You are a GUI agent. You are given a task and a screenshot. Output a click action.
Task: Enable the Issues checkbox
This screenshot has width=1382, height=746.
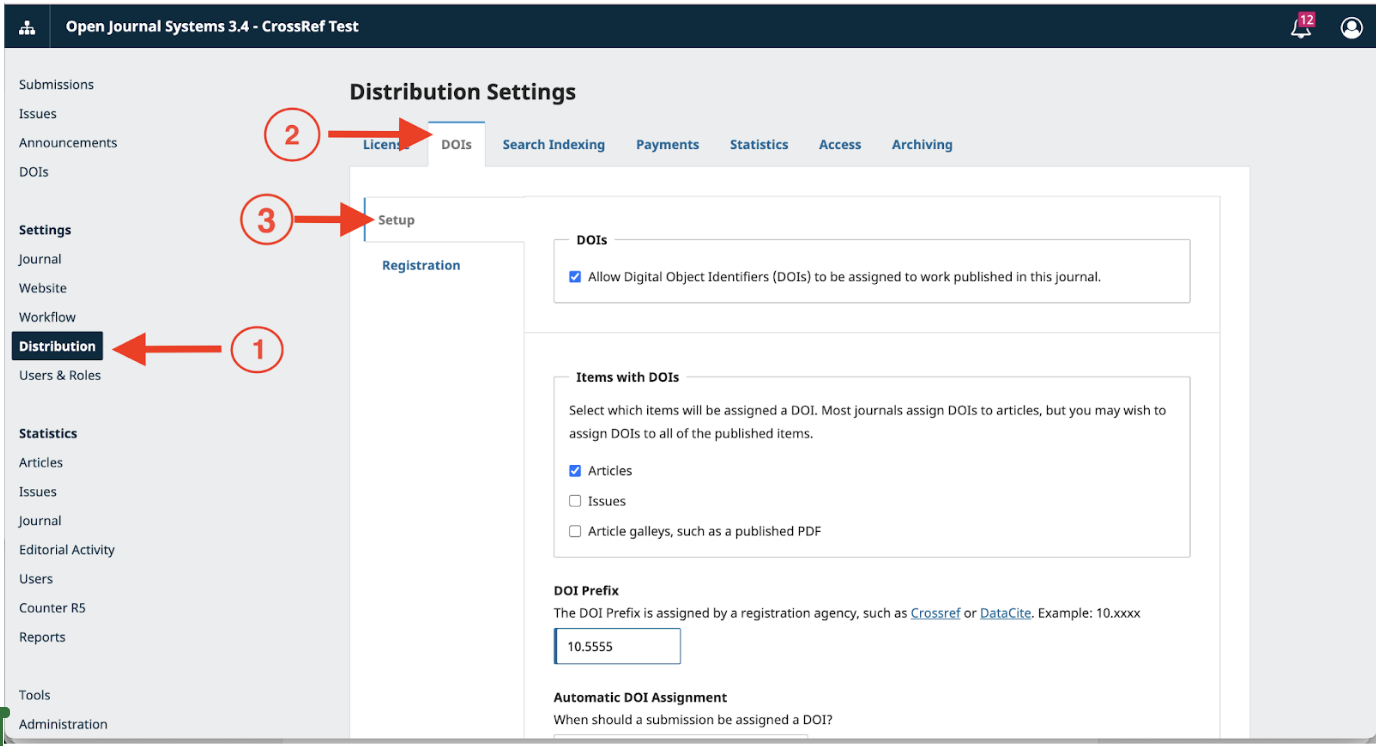pos(575,501)
